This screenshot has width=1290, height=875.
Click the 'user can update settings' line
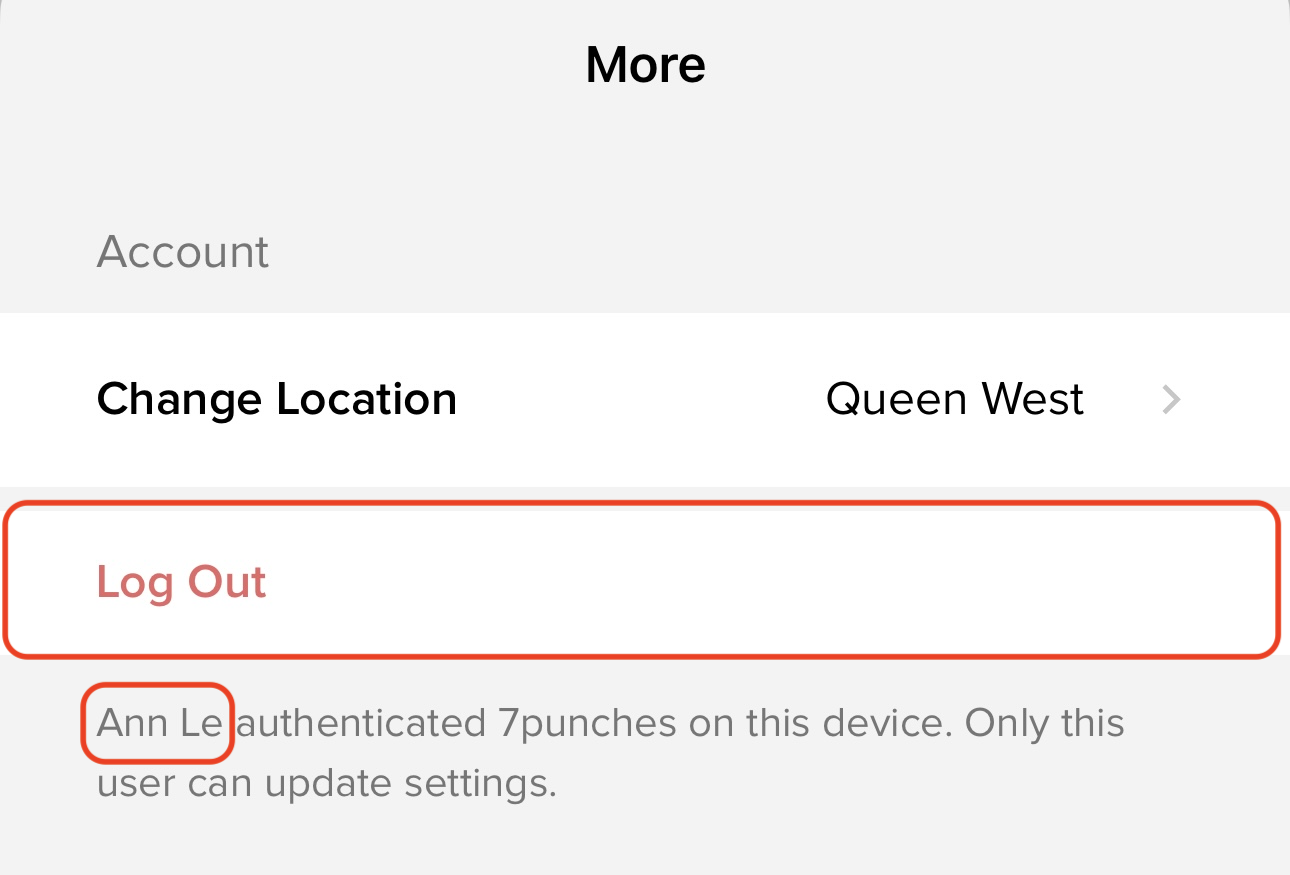click(x=326, y=783)
